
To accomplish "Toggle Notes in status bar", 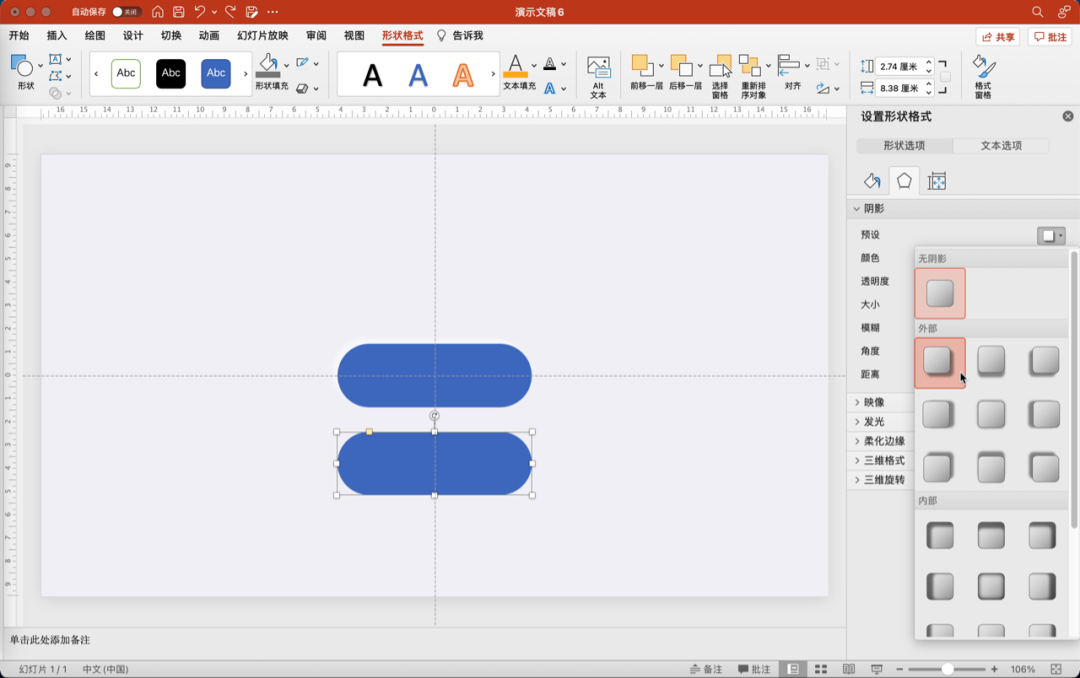I will click(x=706, y=669).
